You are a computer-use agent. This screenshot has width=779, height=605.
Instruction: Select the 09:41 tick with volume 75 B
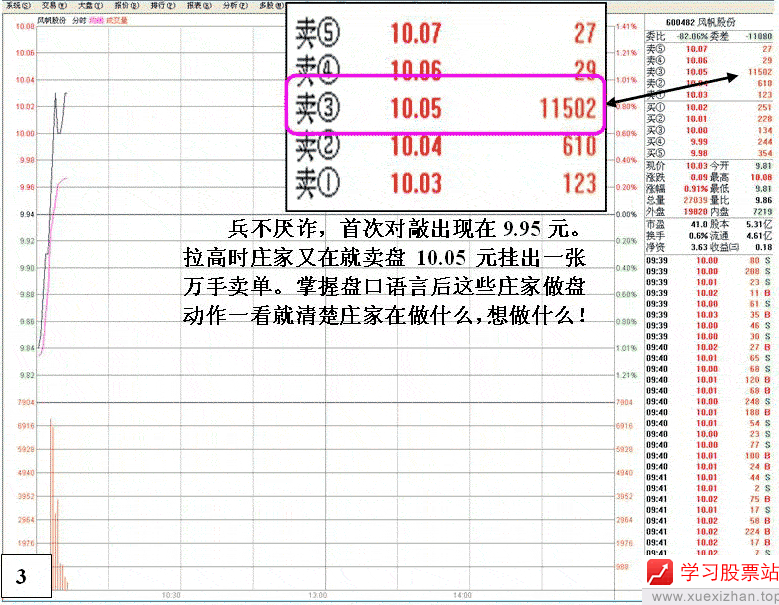(709, 499)
